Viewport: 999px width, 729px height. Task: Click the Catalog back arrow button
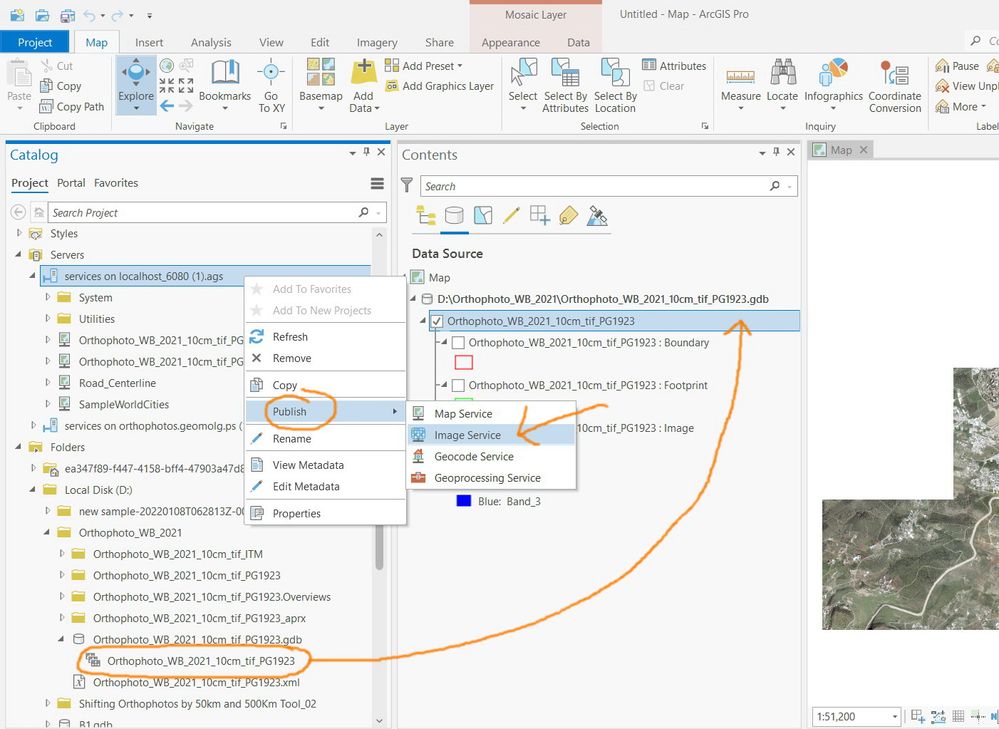pos(18,212)
